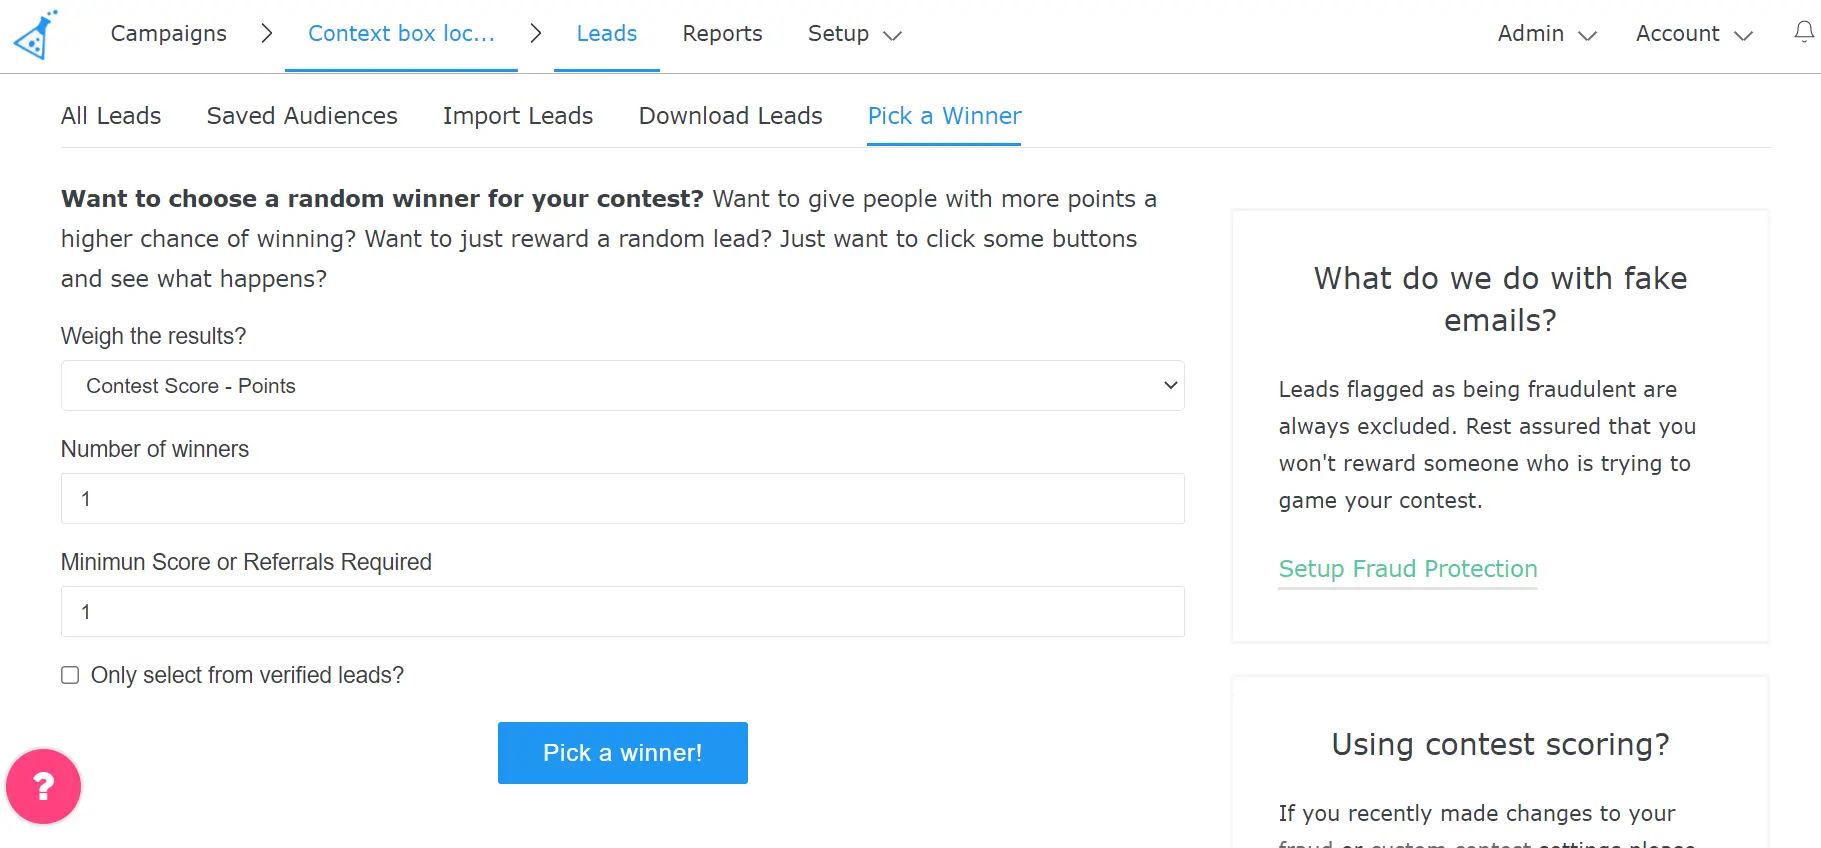Open the Weigh the results dropdown
The width and height of the screenshot is (1821, 848).
pos(622,386)
